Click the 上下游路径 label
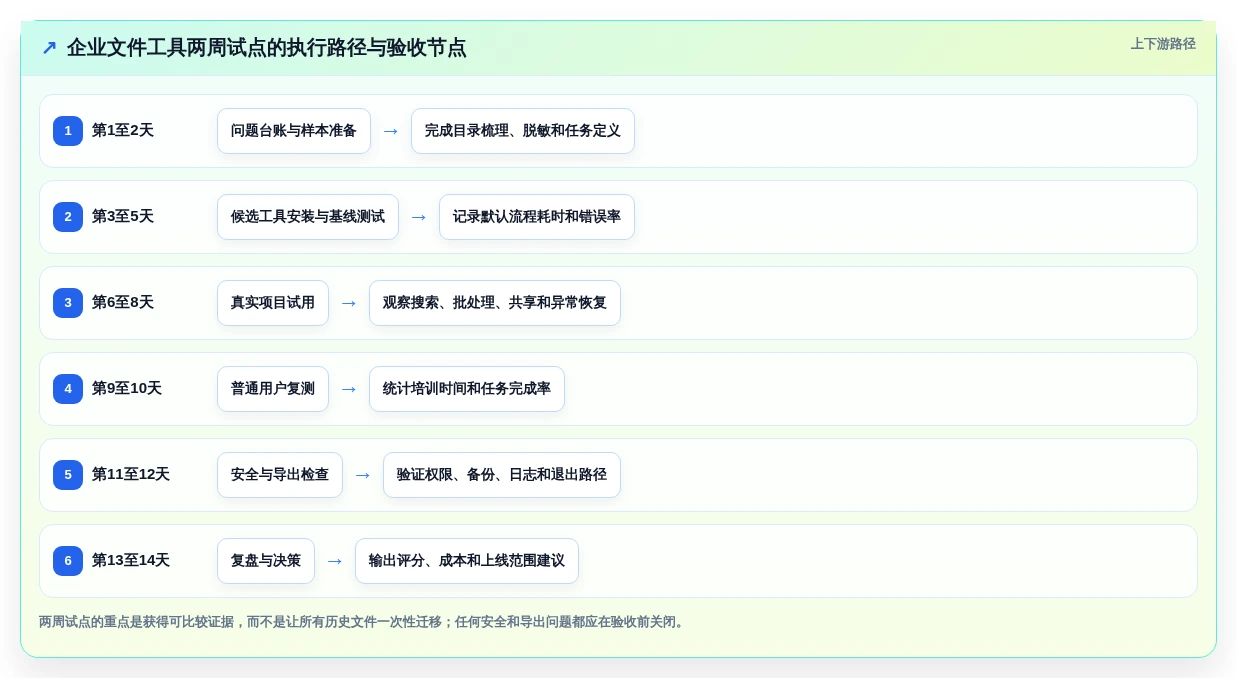This screenshot has height=678, width=1237. pyautogui.click(x=1163, y=44)
